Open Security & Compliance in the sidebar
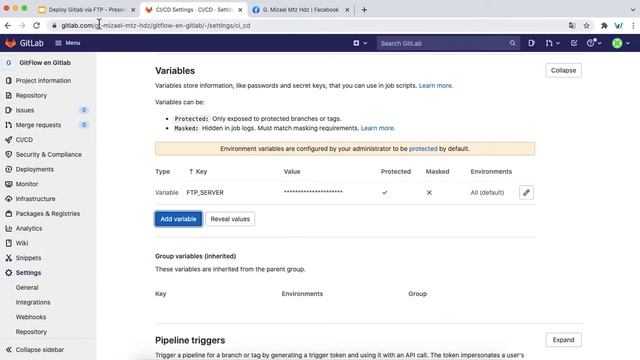Viewport: 640px width, 360px height. [x=49, y=154]
